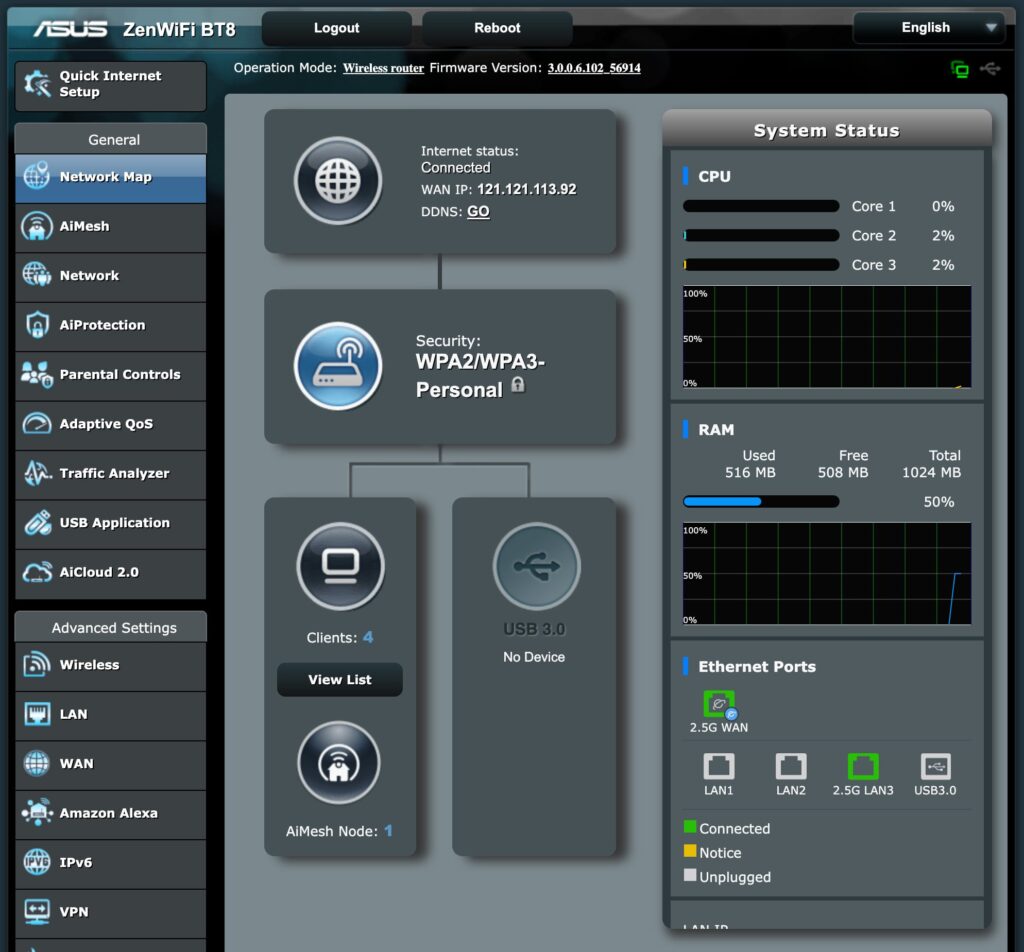Click the RAM Free 508 MB value
Screen dimensions: 1024x952
pyautogui.click(x=843, y=472)
